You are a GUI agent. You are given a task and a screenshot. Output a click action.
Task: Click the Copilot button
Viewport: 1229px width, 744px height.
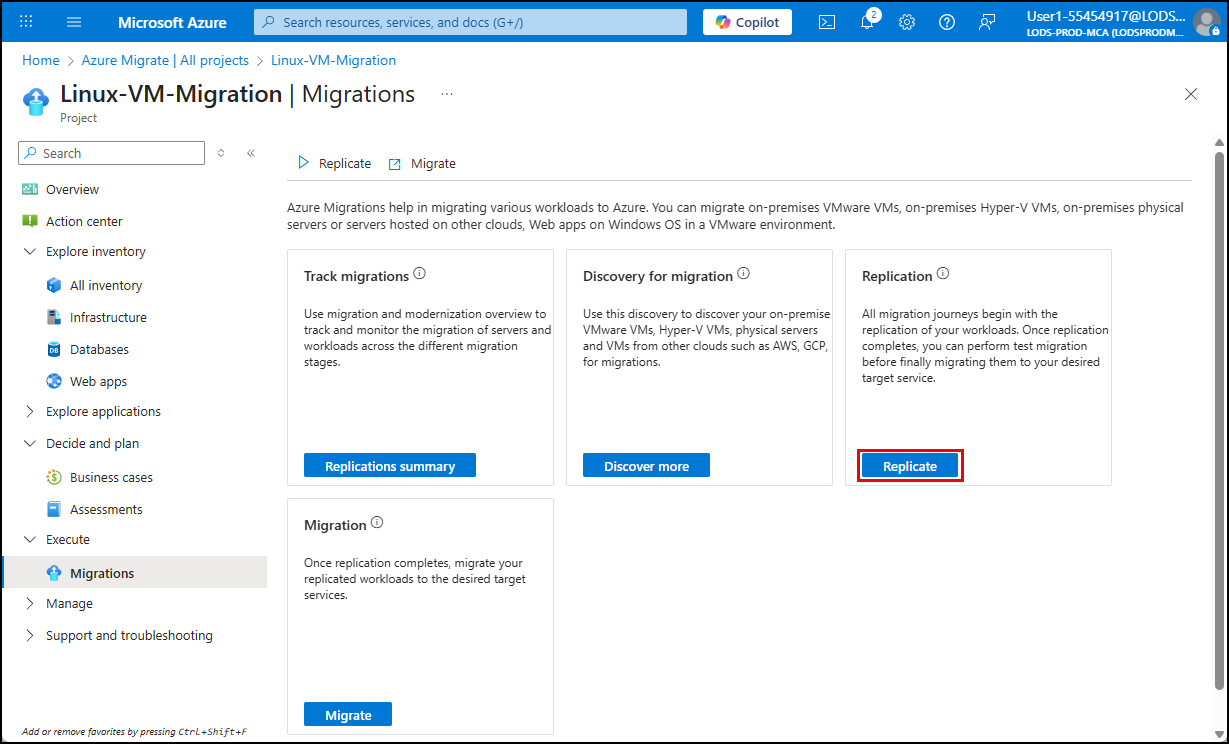(747, 22)
